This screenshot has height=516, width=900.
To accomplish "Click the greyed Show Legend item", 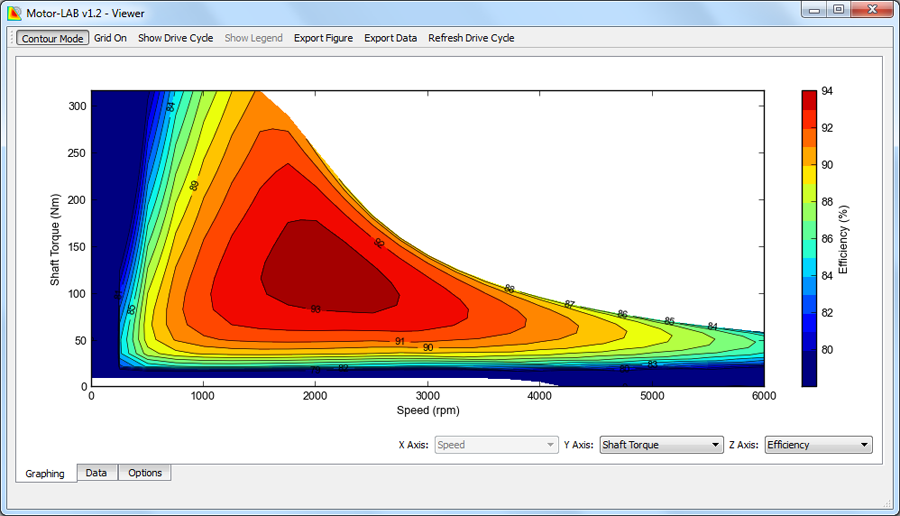I will (253, 38).
